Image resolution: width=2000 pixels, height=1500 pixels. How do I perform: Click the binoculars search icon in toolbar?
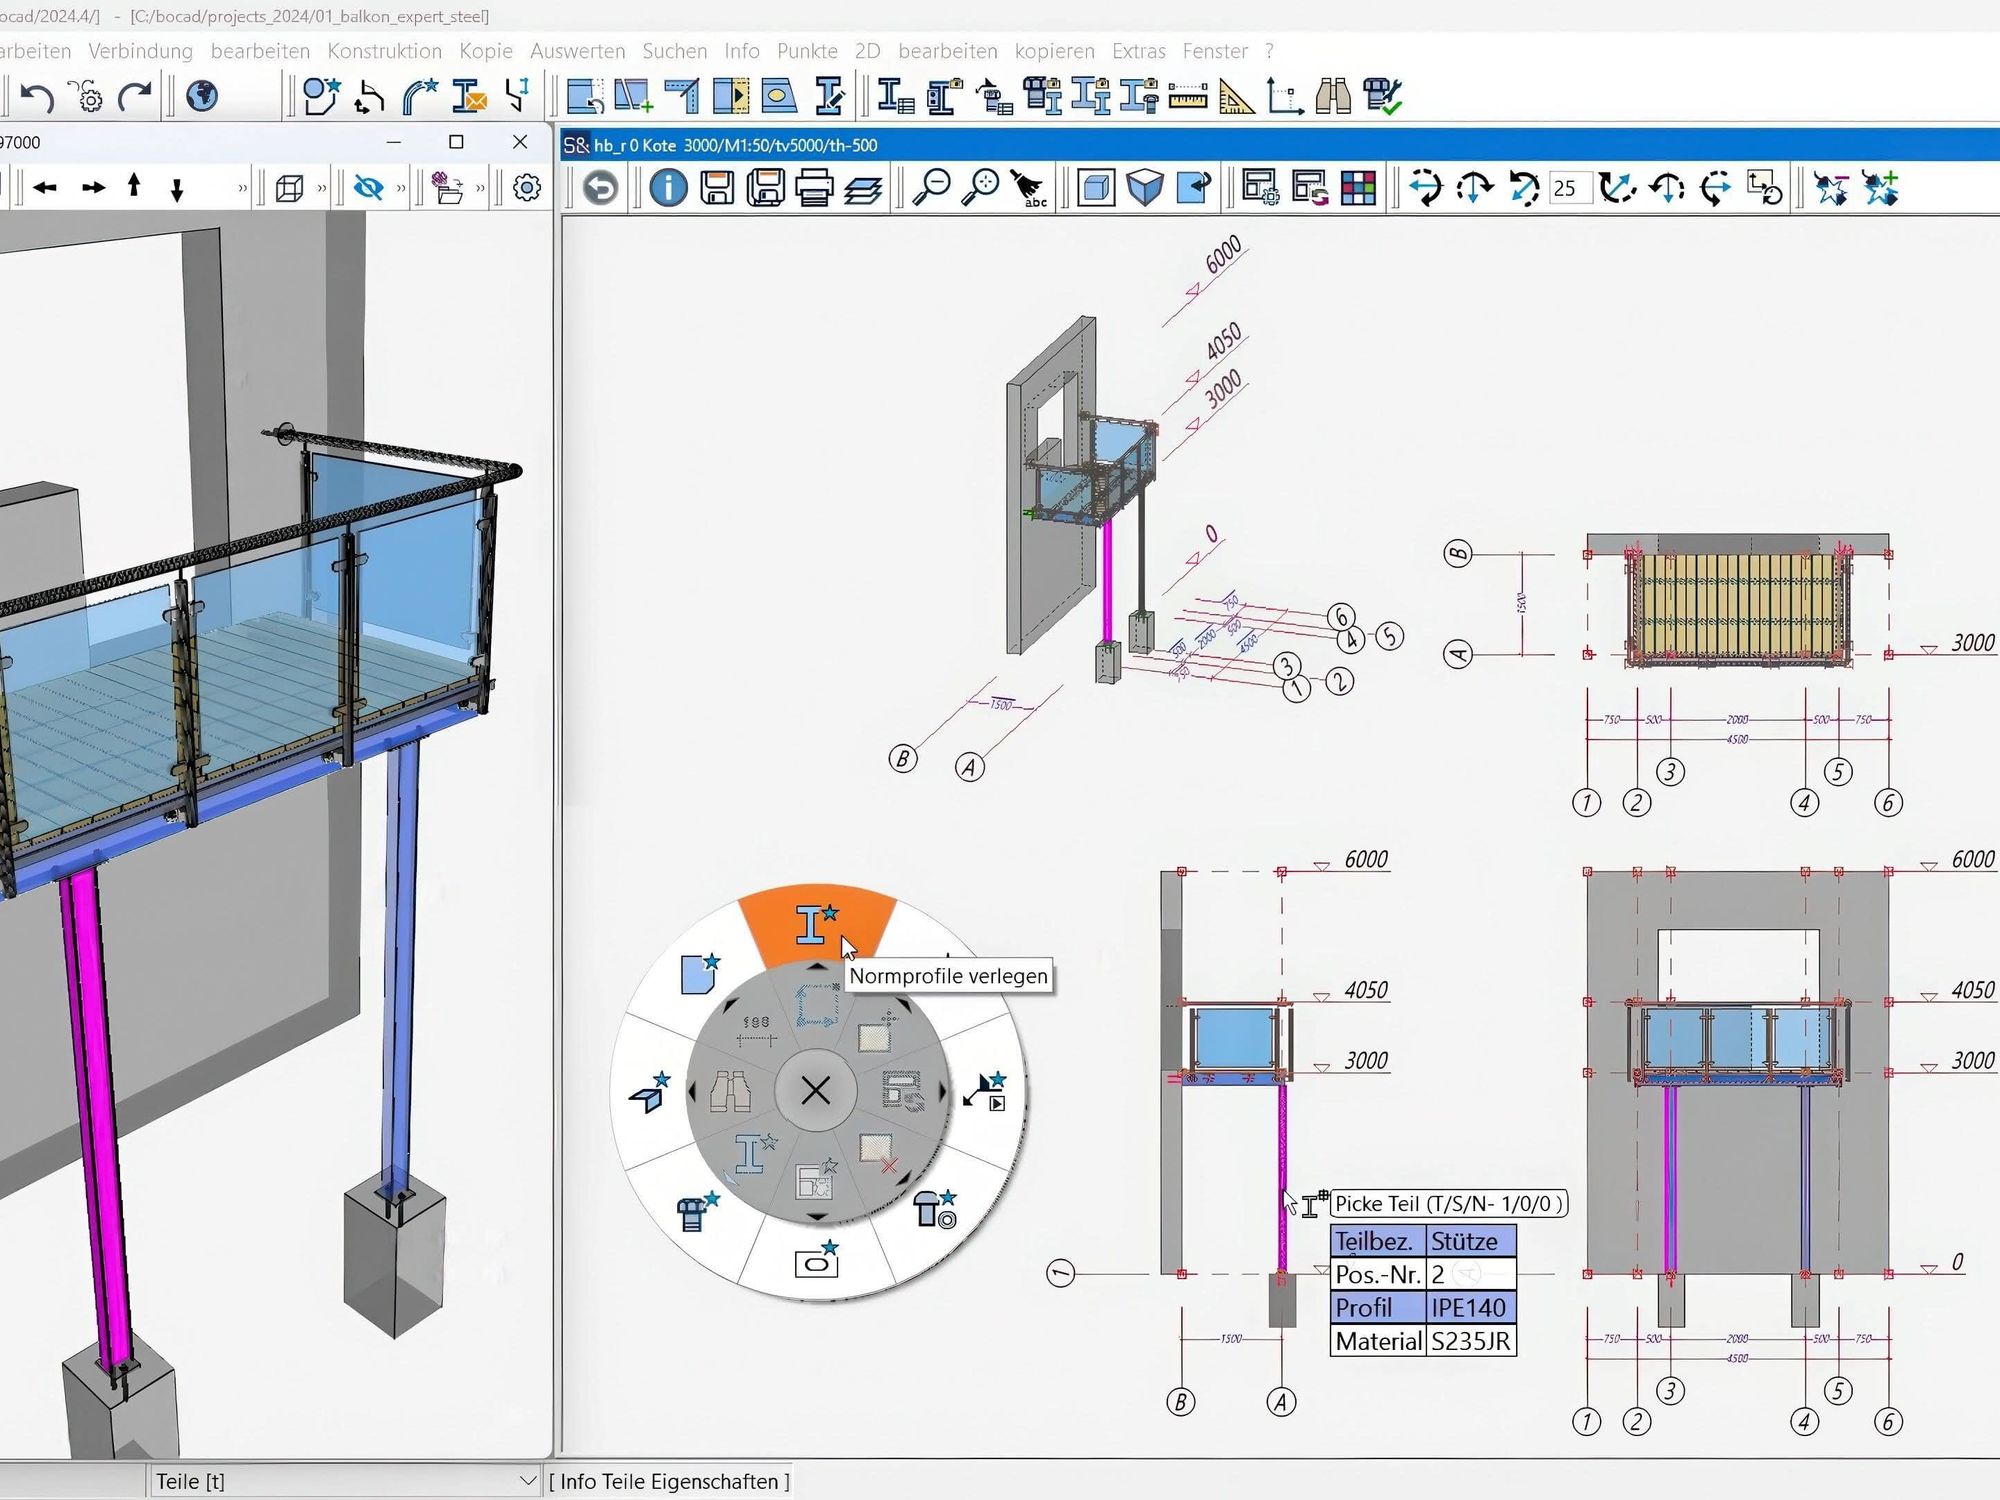1333,97
